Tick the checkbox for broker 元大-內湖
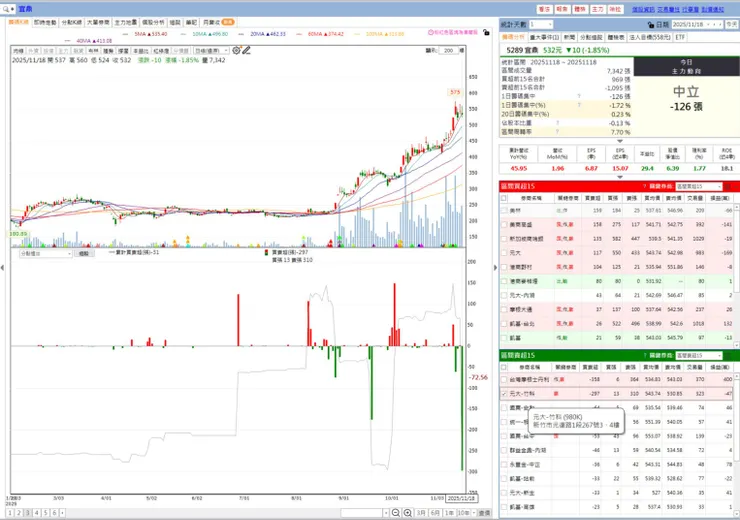The height and width of the screenshot is (520, 740). [x=504, y=295]
